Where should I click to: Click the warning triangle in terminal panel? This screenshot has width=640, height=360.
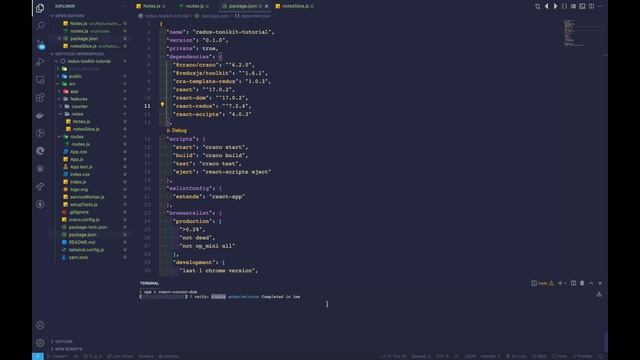coord(599,294)
